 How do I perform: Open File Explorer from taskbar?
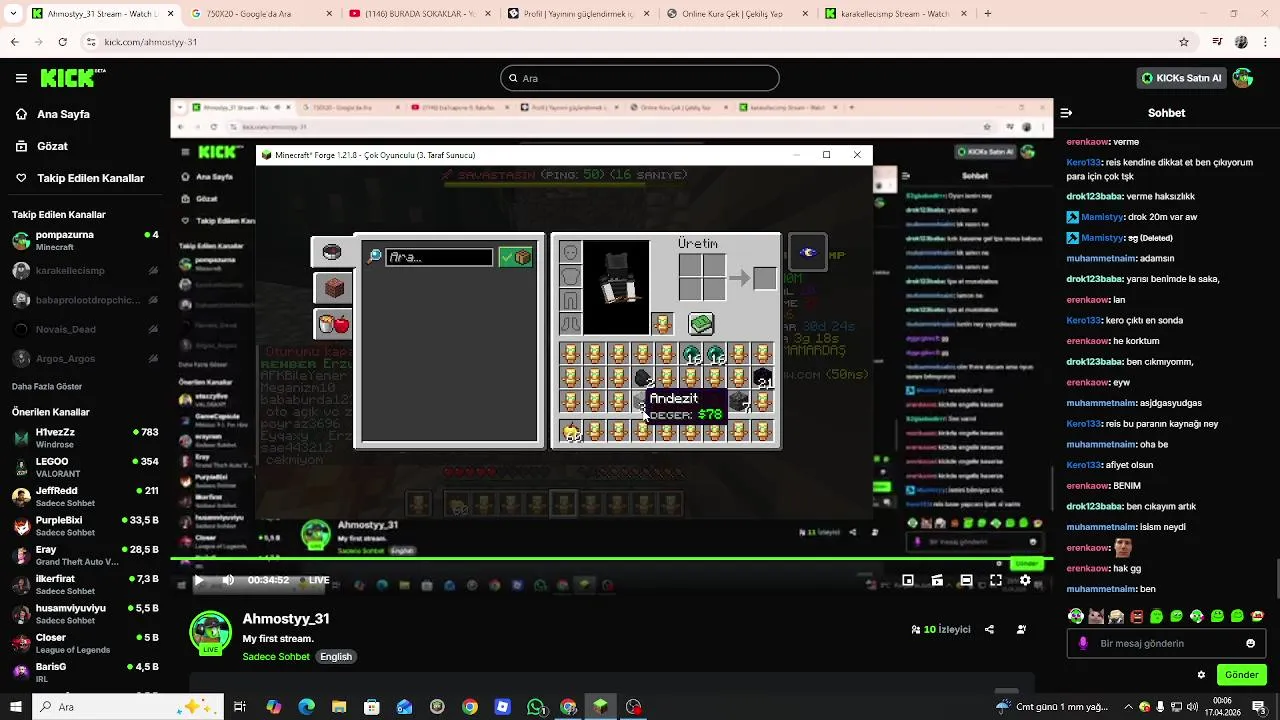pos(339,707)
